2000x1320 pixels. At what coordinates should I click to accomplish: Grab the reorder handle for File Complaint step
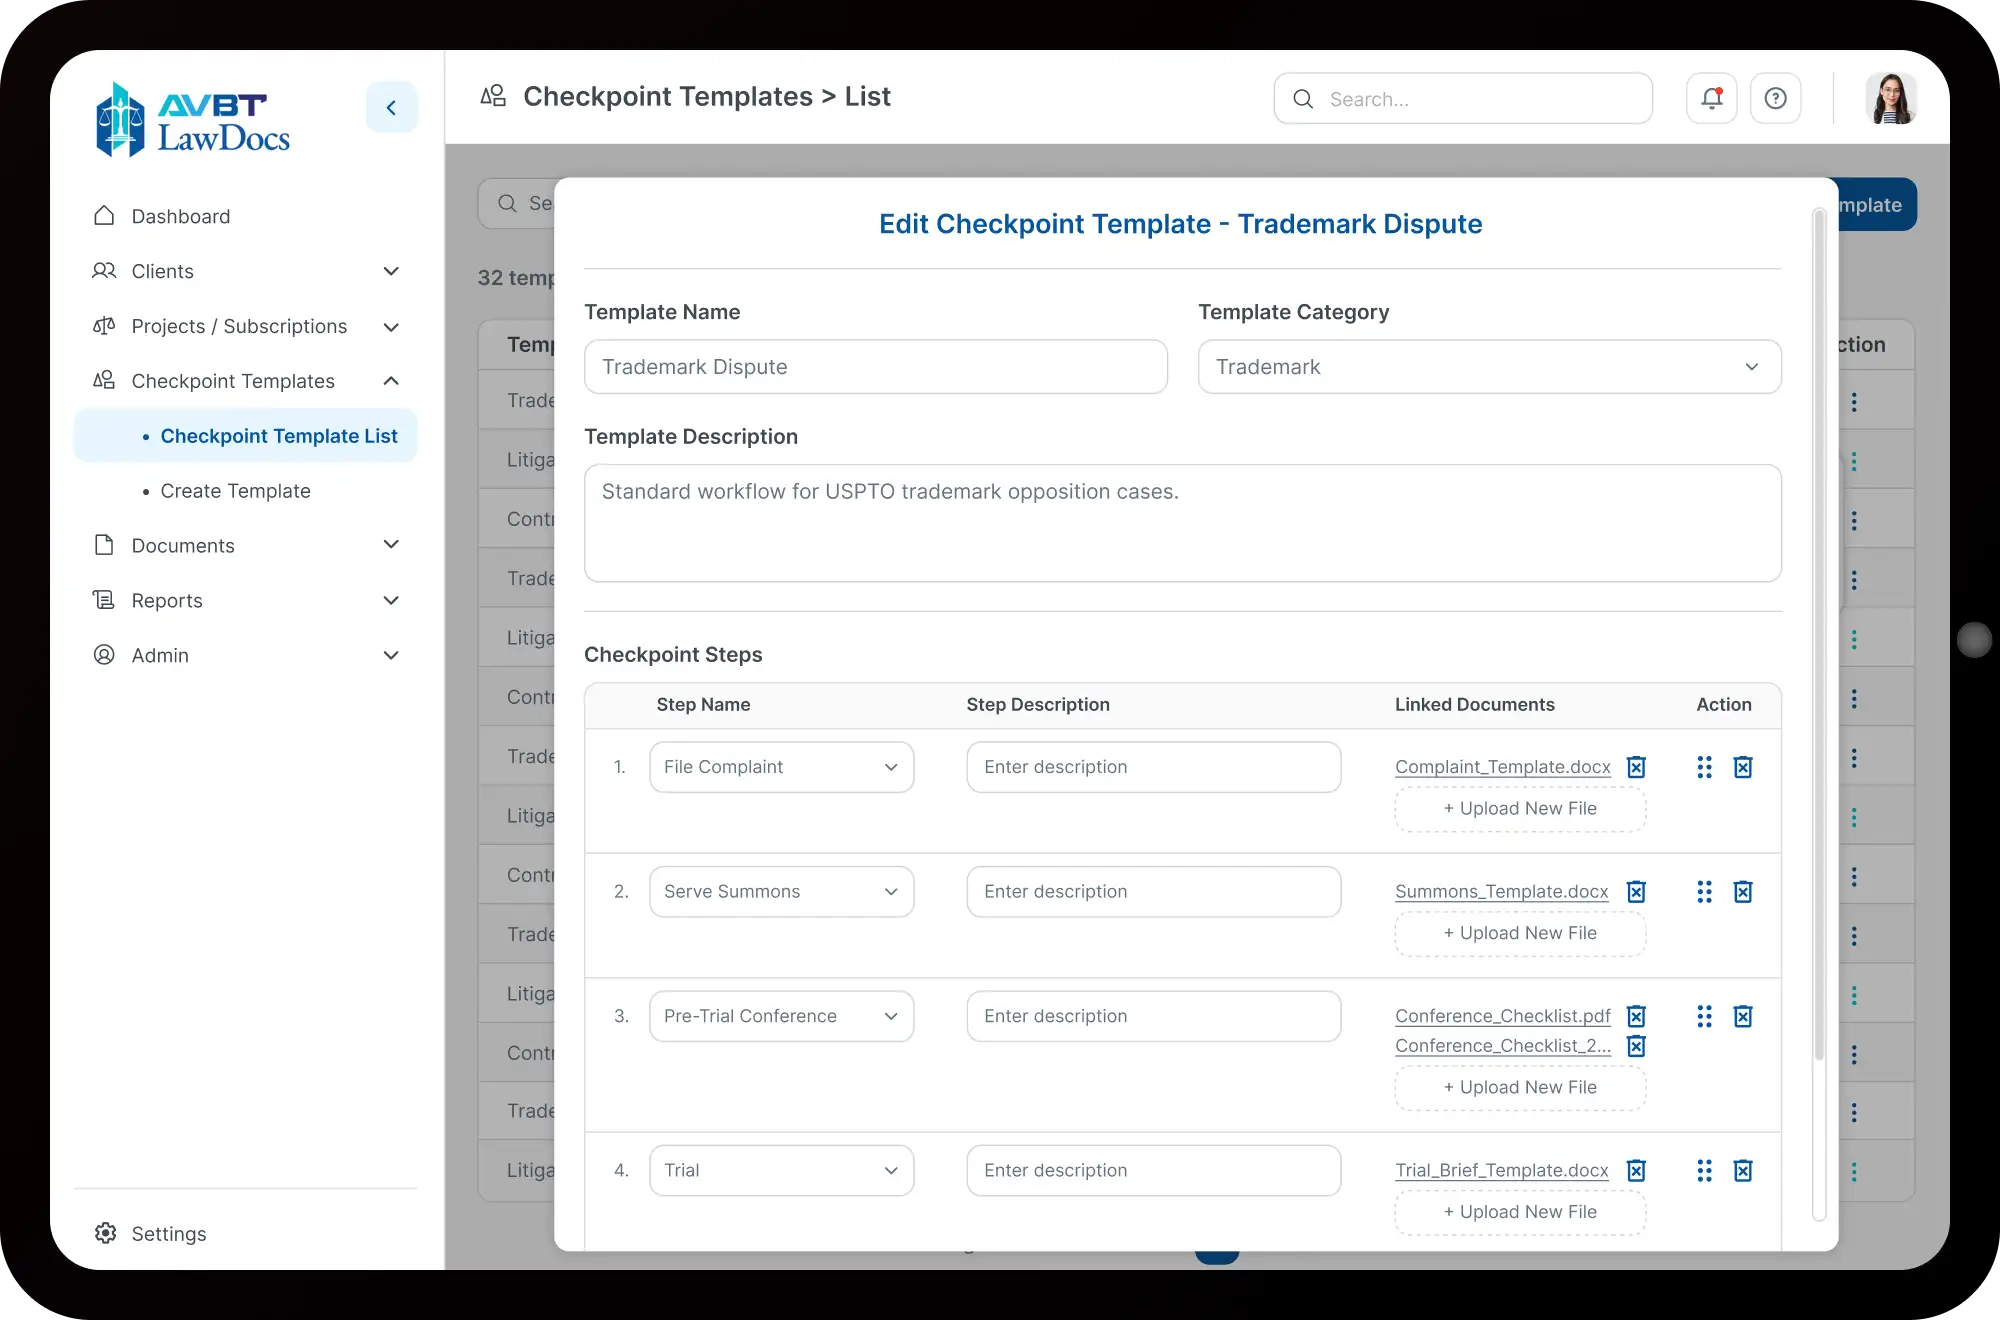click(x=1704, y=767)
